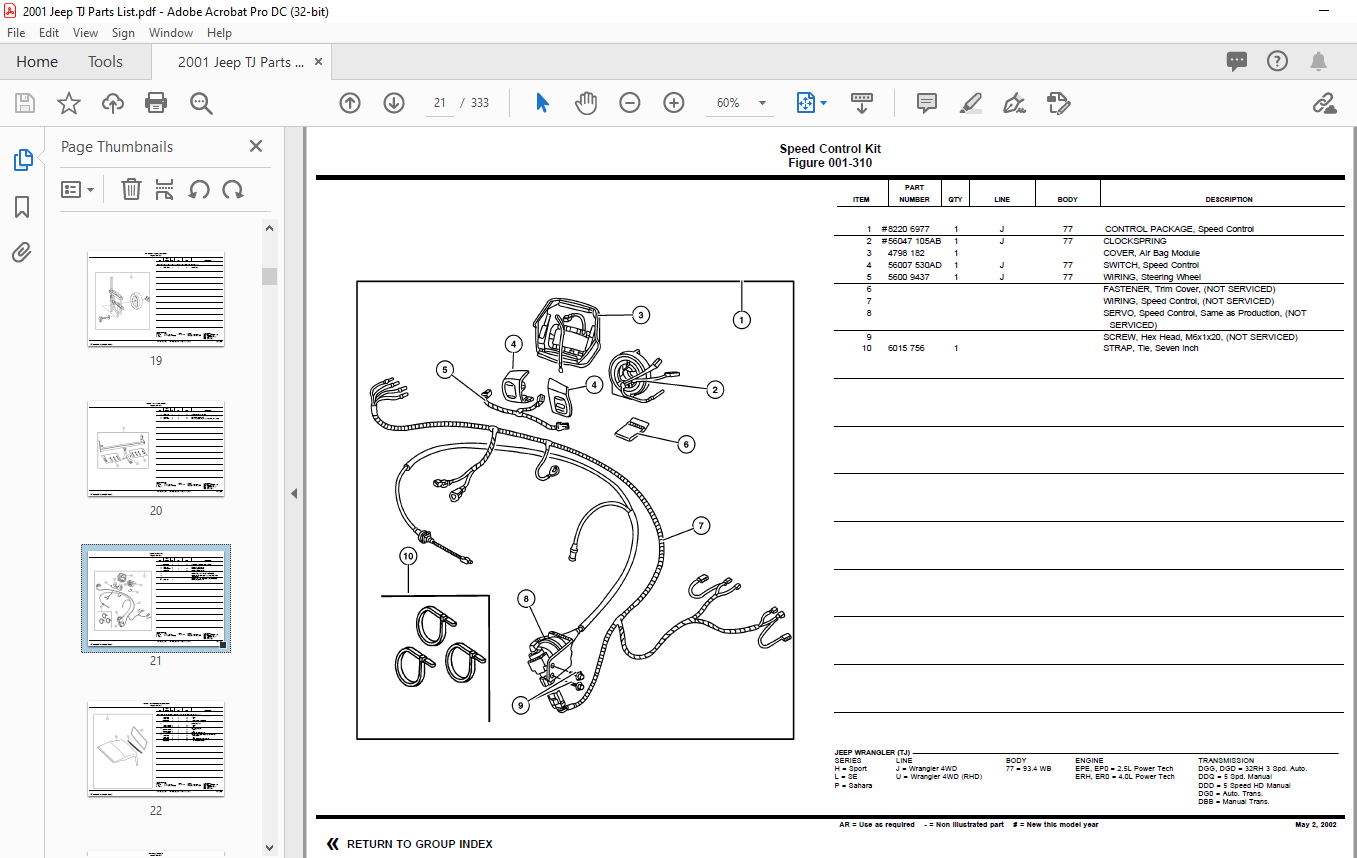Select page 20 thumbnail
1357x858 pixels.
pyautogui.click(x=156, y=449)
